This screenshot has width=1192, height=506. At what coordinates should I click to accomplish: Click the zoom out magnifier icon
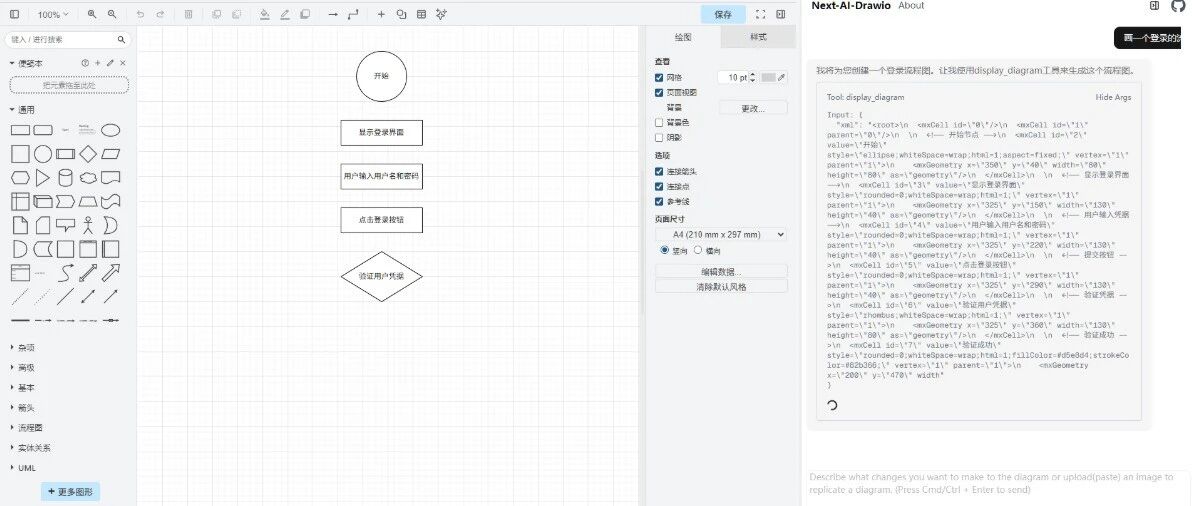pos(112,14)
